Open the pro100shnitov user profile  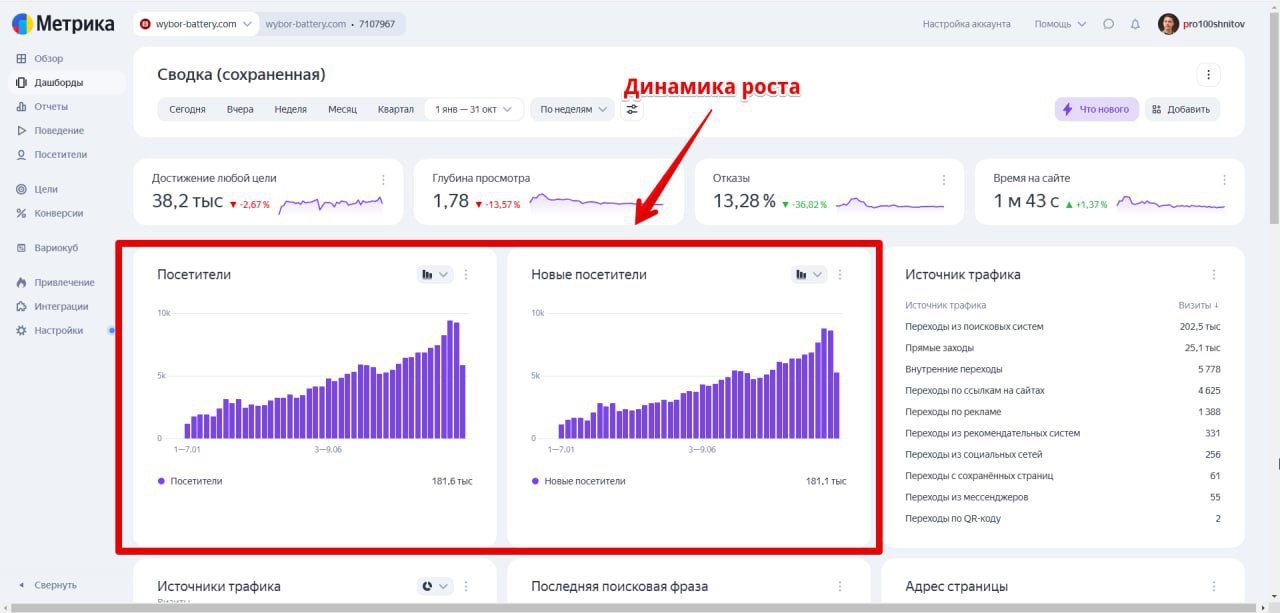pos(1201,24)
